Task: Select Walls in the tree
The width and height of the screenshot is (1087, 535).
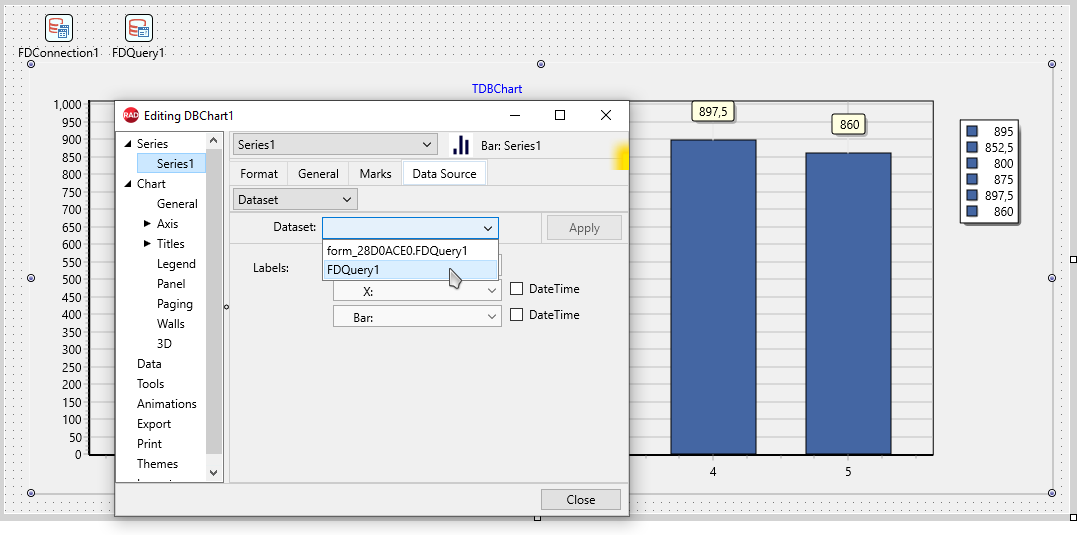Action: coord(171,324)
